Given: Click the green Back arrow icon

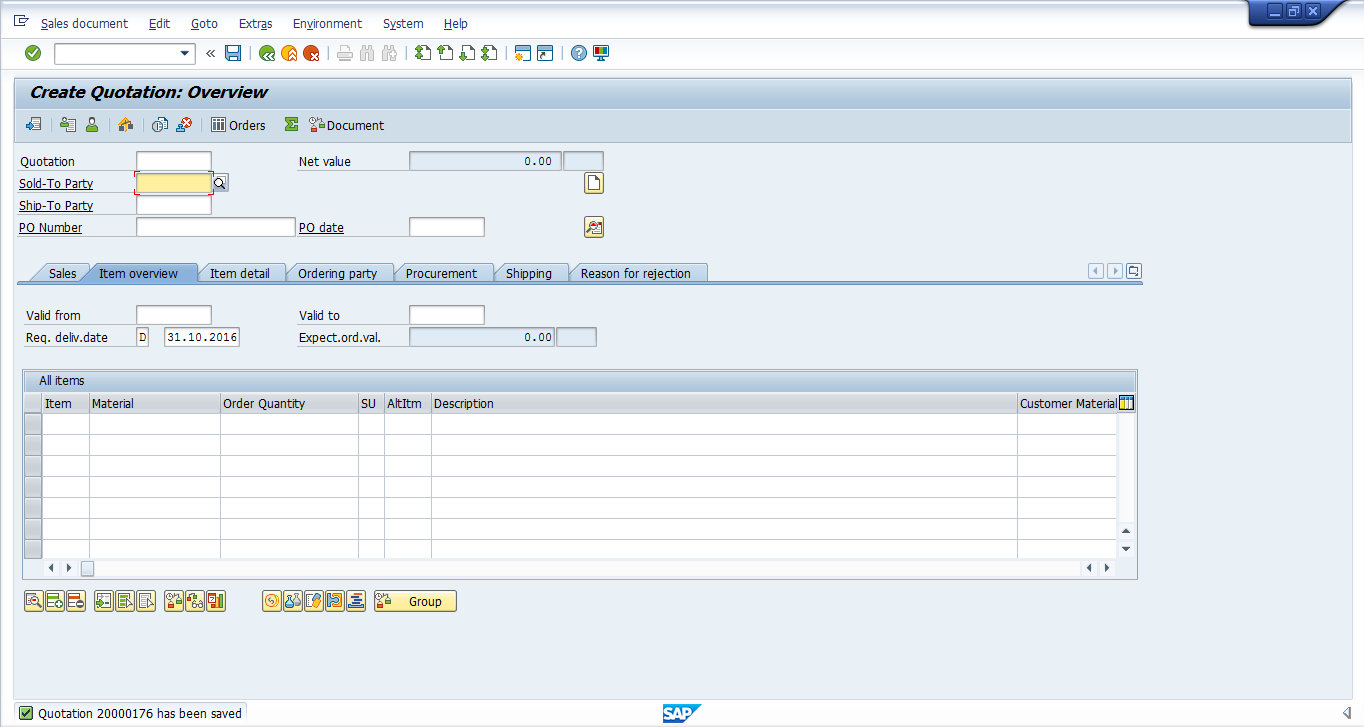Looking at the screenshot, I should click(267, 53).
